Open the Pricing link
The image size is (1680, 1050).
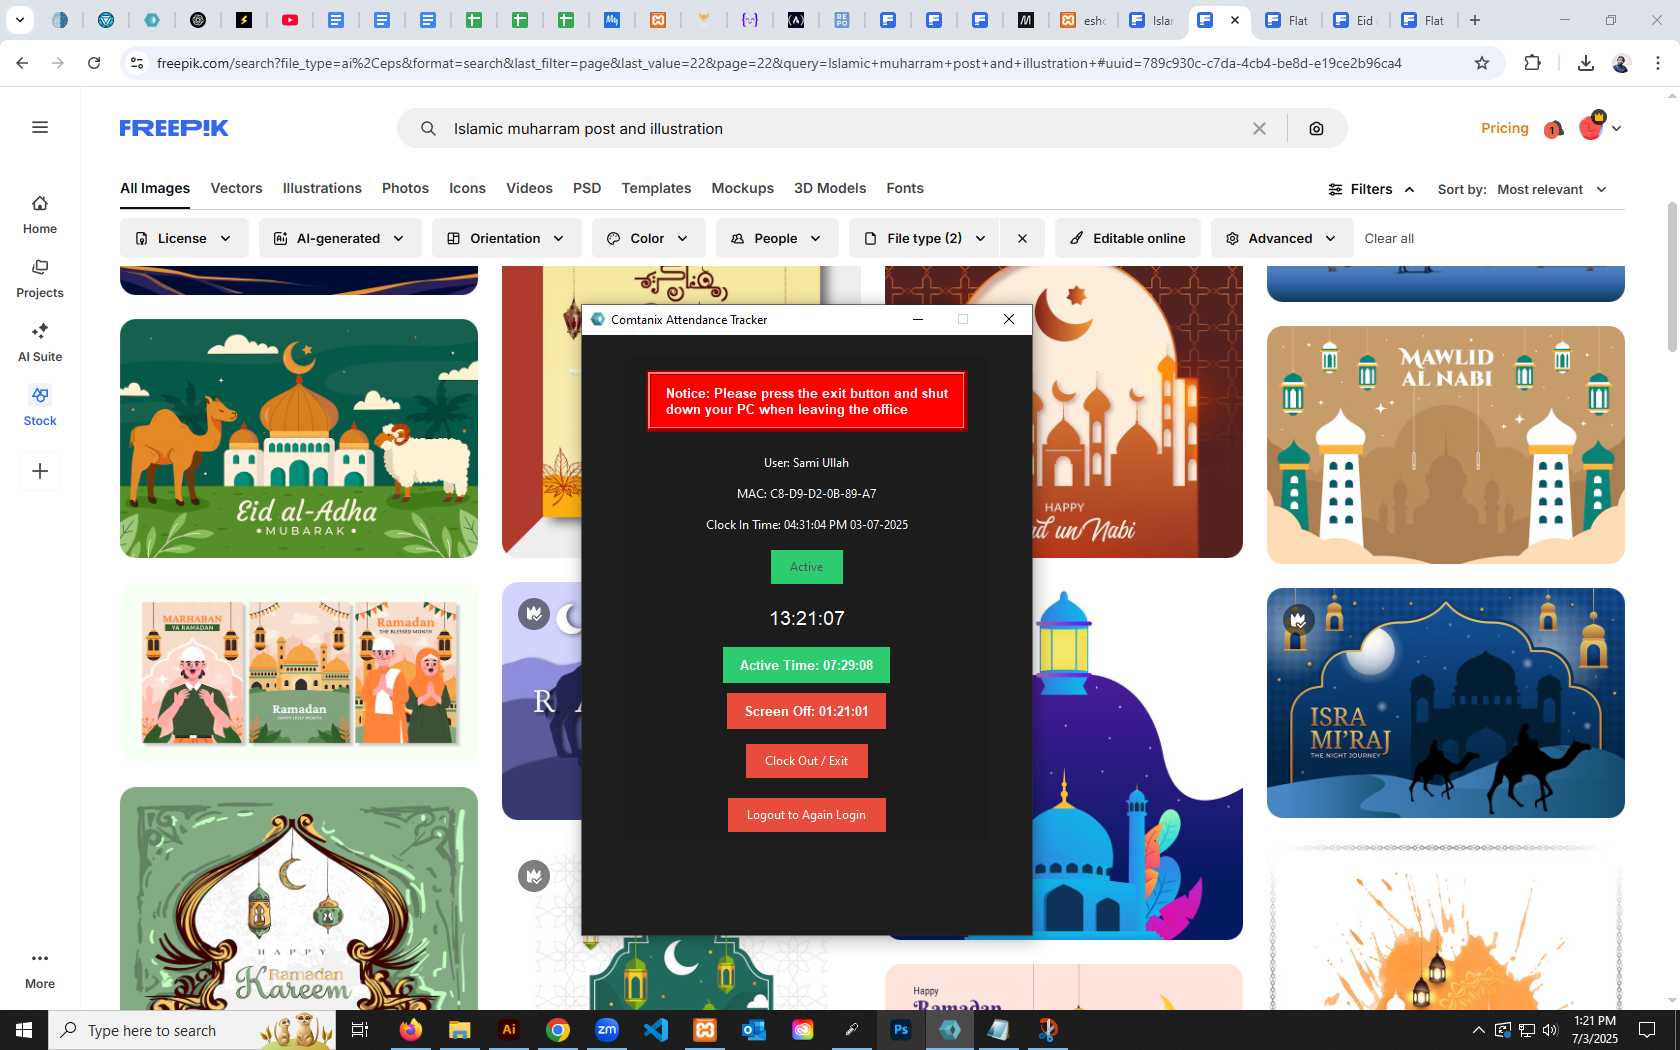pos(1504,128)
